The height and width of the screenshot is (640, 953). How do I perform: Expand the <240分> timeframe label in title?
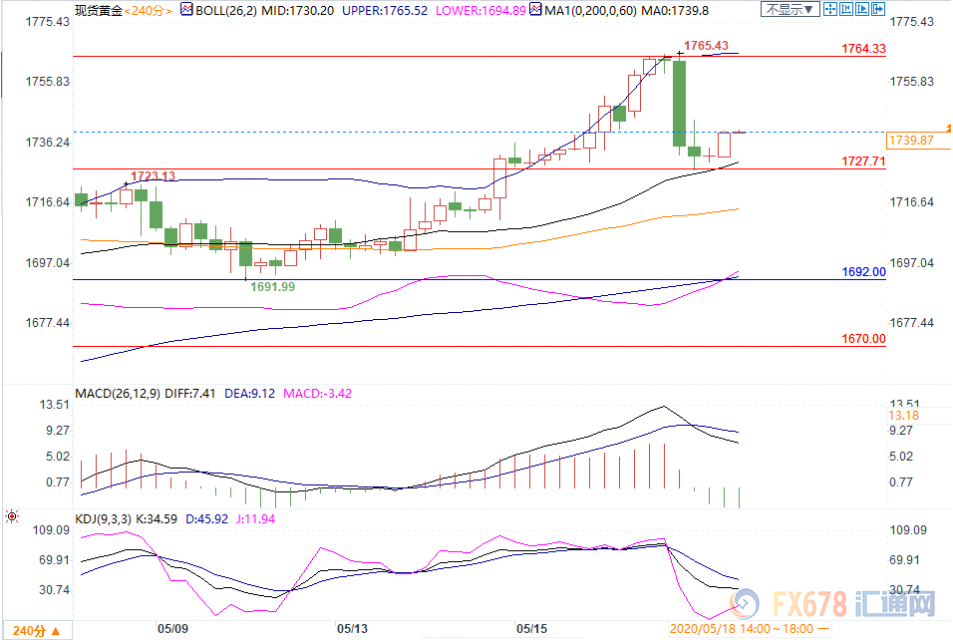click(x=148, y=9)
